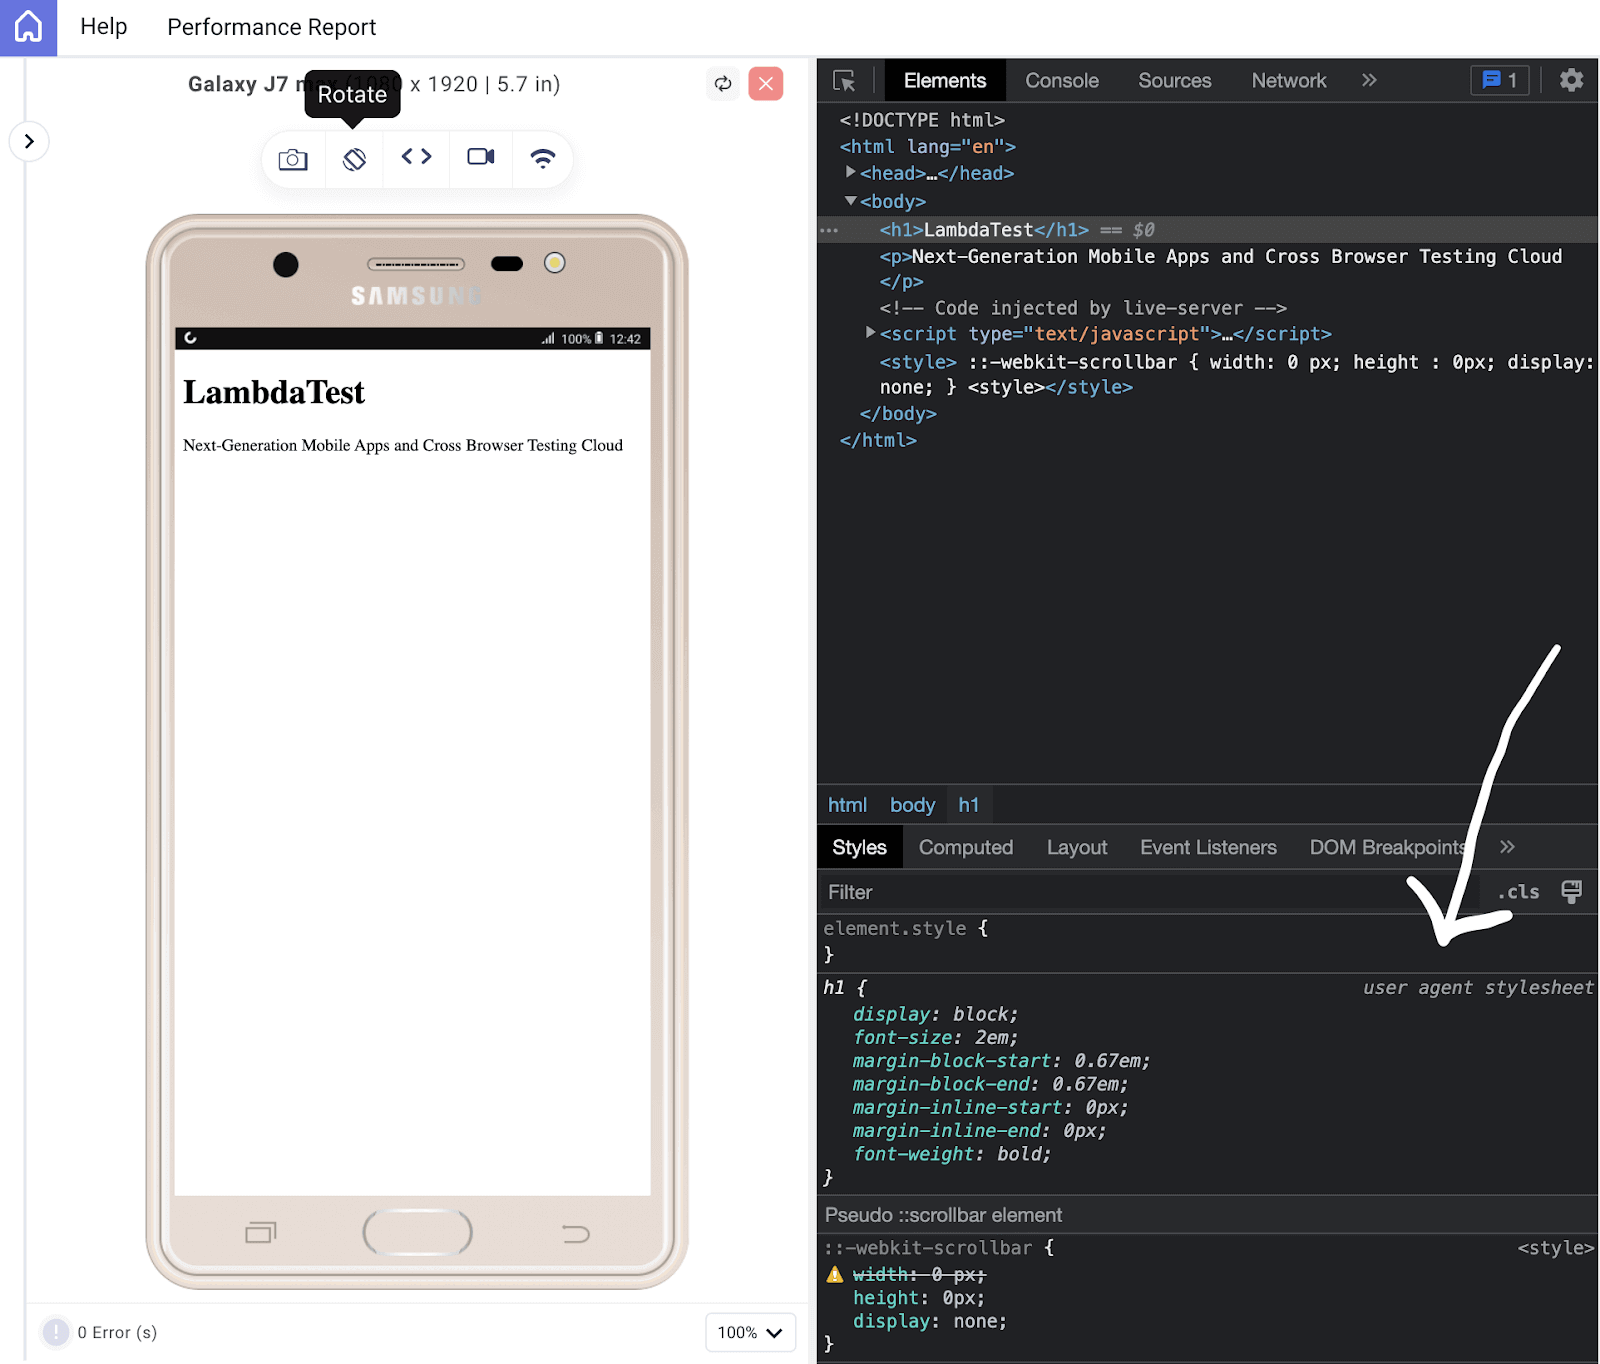Show more Styles pane tabs

(1507, 847)
